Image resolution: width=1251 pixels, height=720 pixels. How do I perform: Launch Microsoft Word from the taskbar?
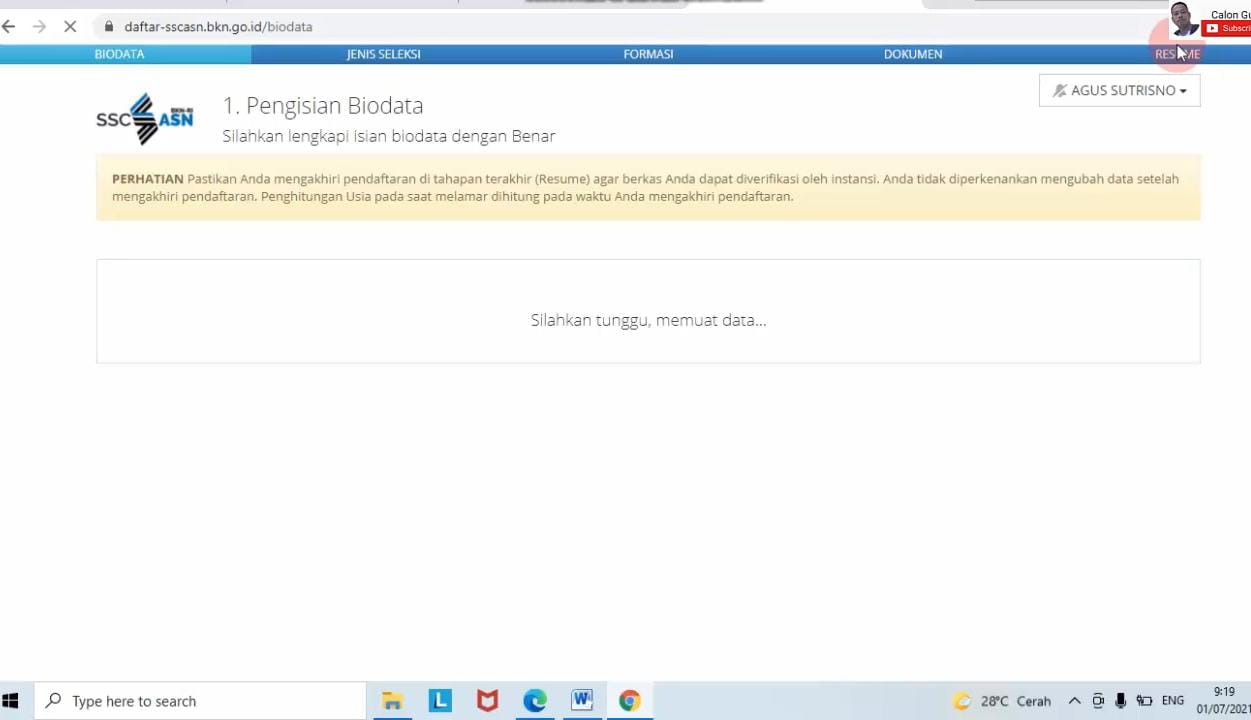(582, 700)
